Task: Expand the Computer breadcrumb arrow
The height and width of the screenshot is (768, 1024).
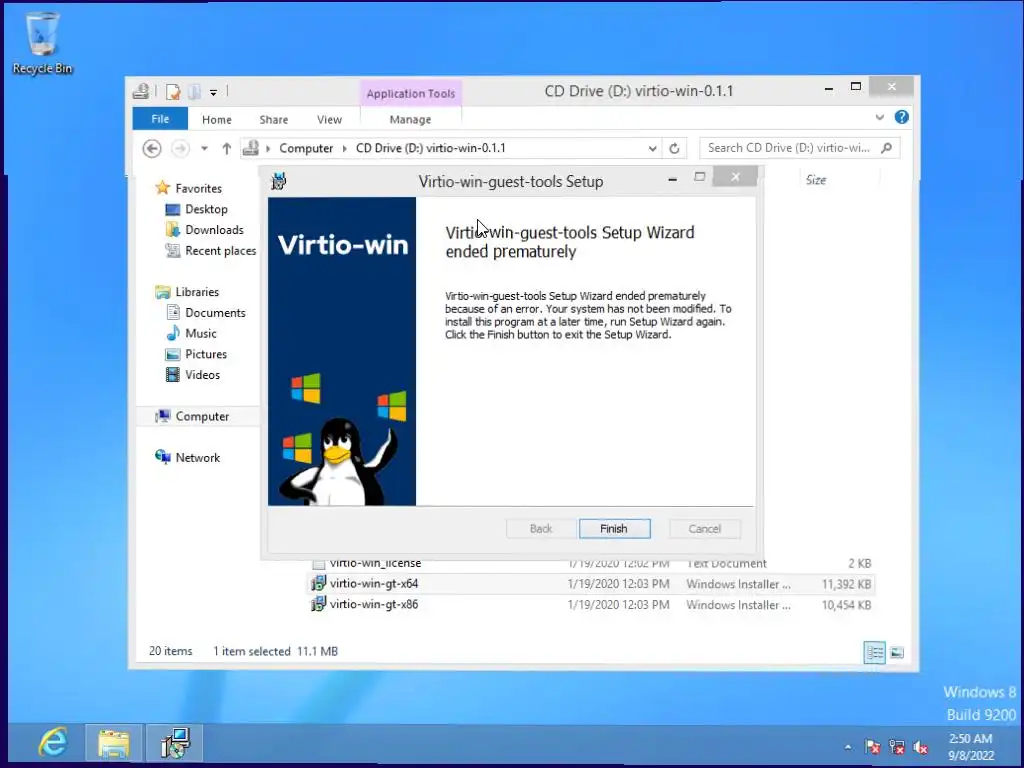Action: (344, 148)
